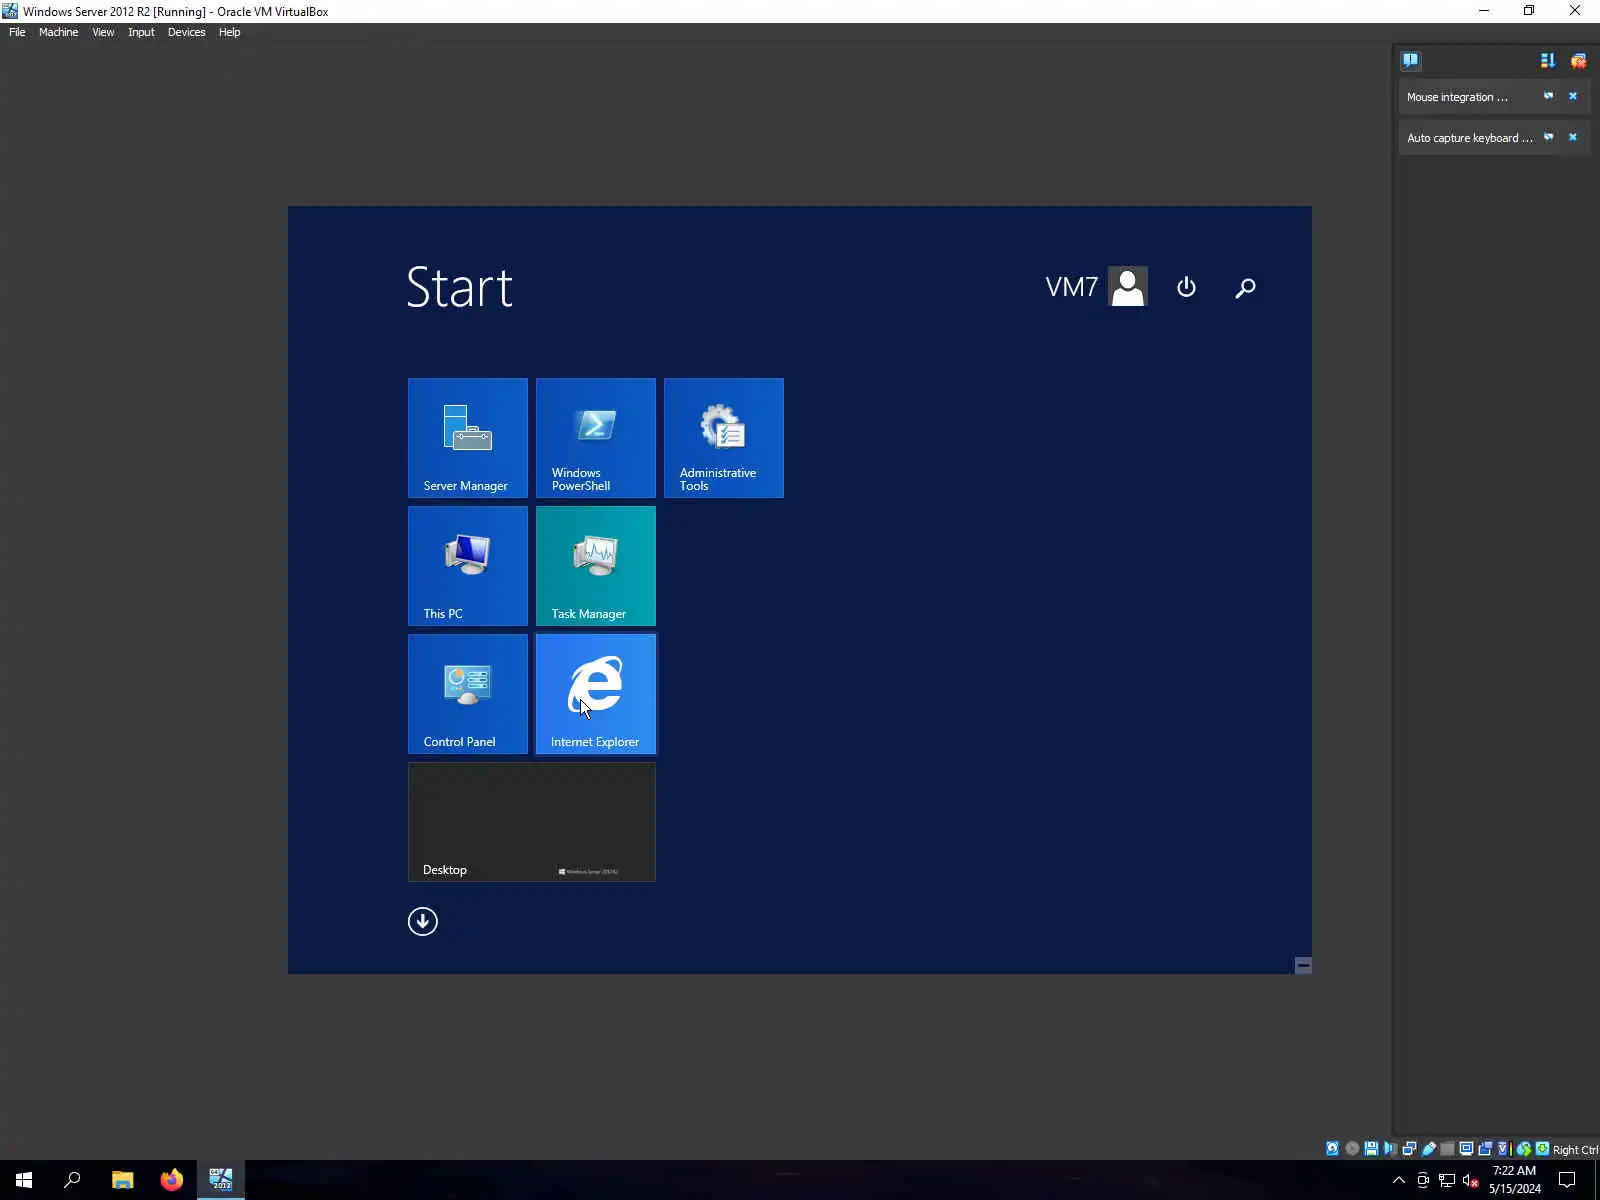The width and height of the screenshot is (1600, 1200).
Task: Open the Start screen search icon
Action: (x=1245, y=288)
